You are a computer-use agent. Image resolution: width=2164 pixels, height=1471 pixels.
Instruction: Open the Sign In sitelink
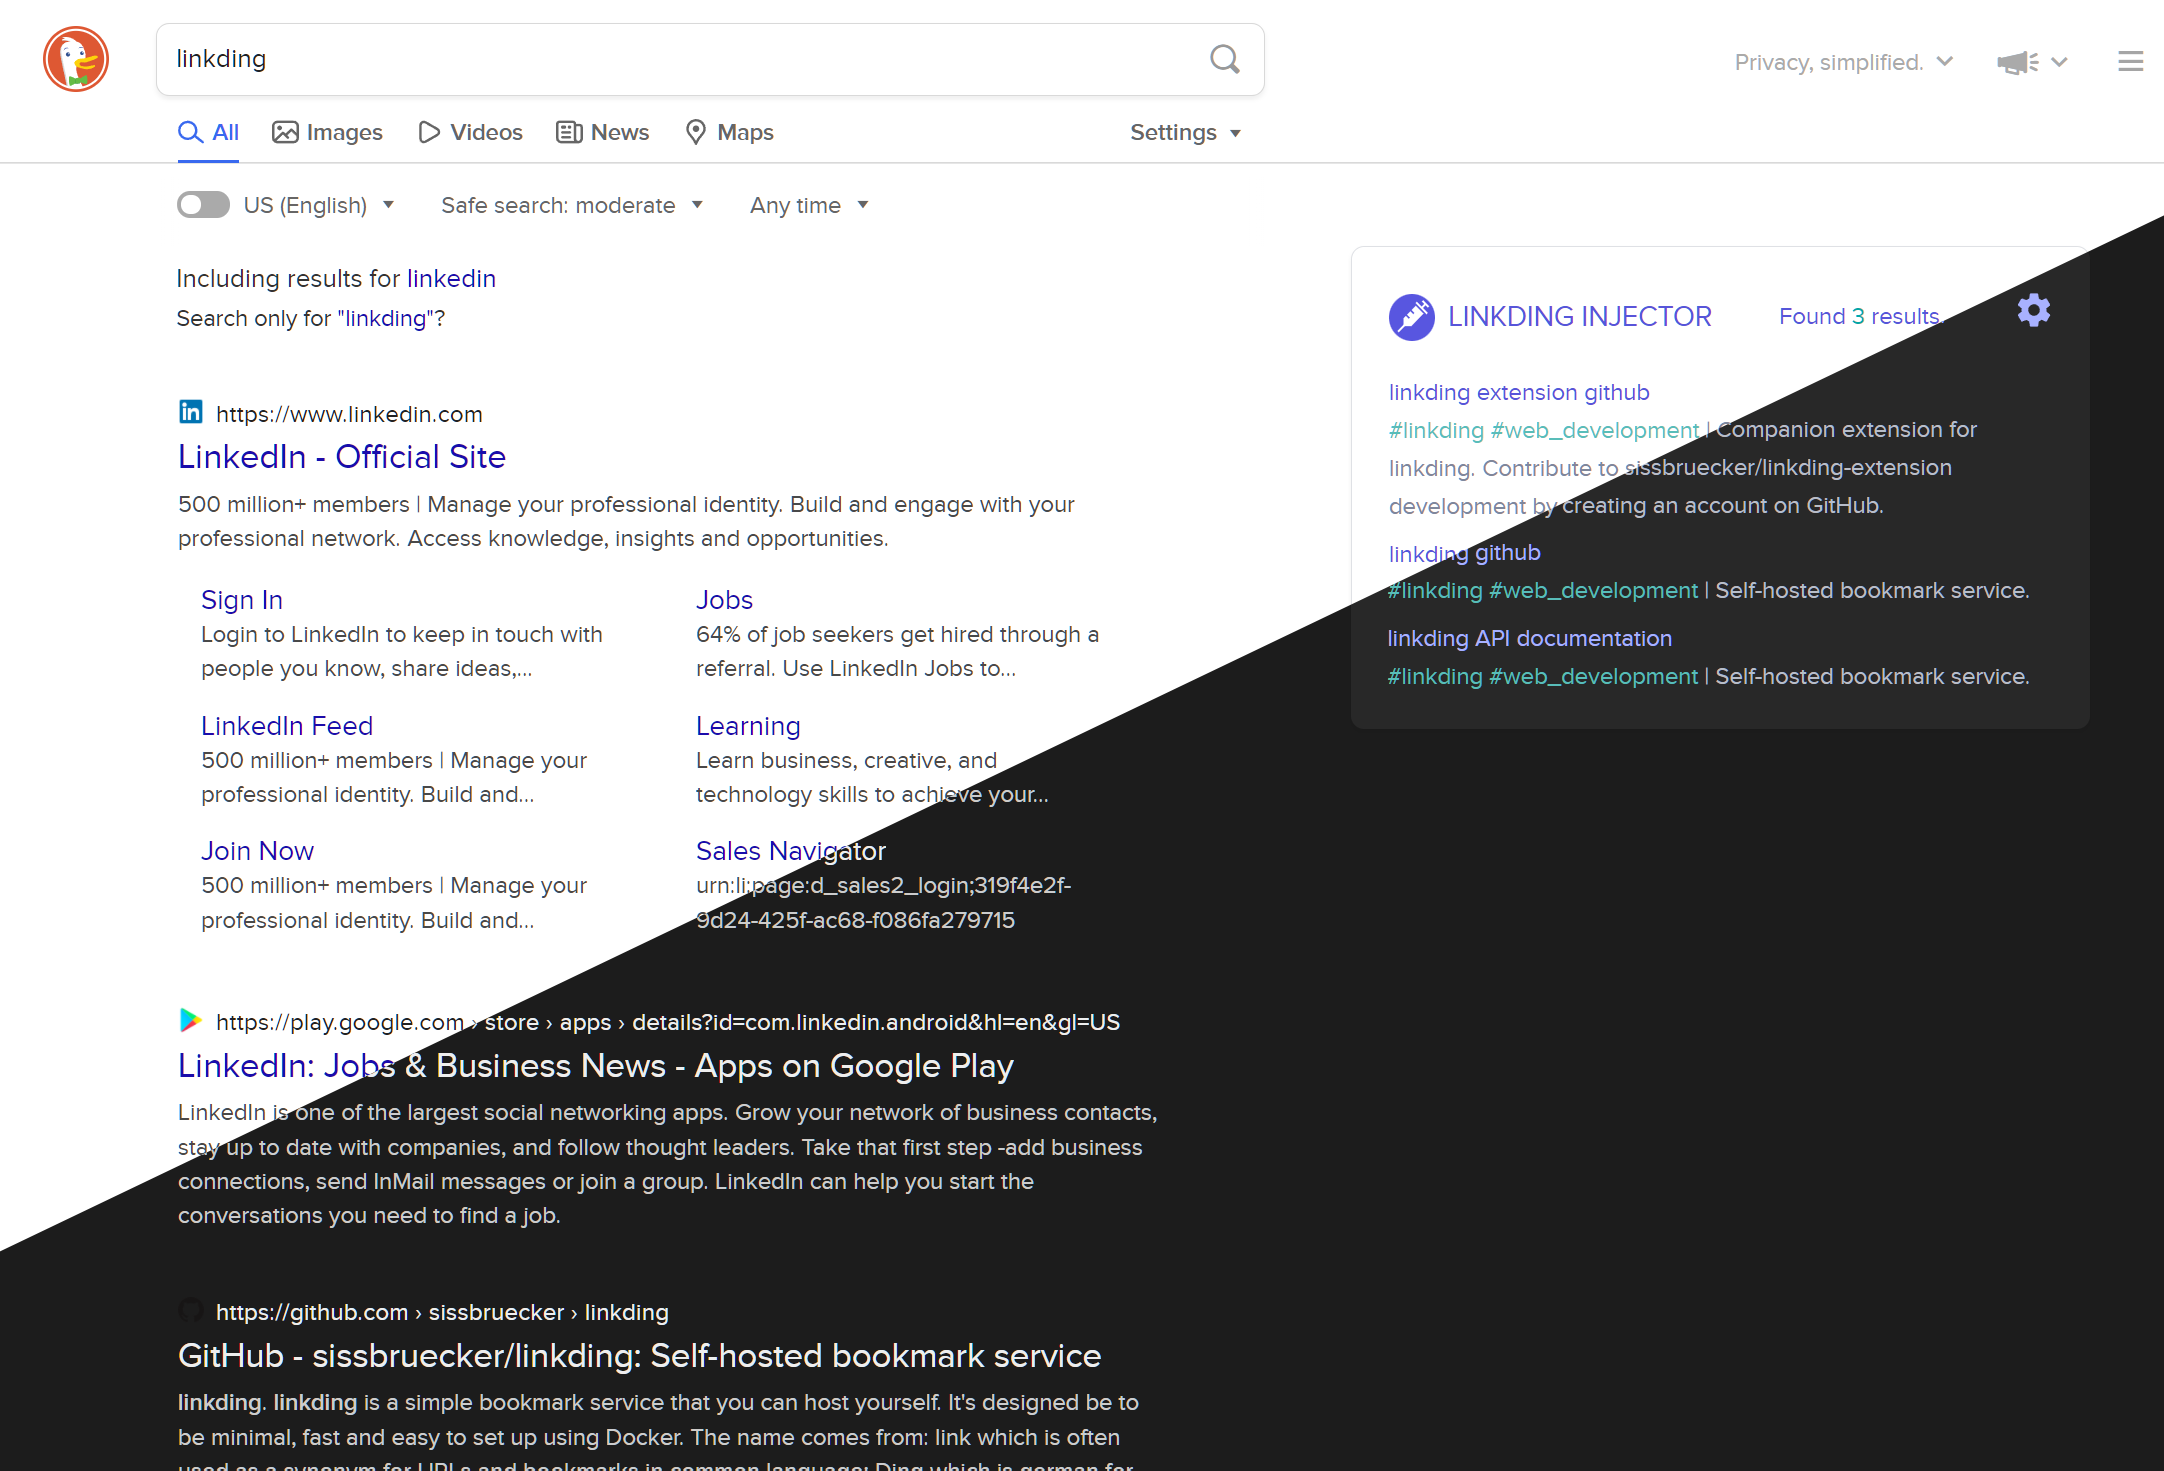point(242,600)
